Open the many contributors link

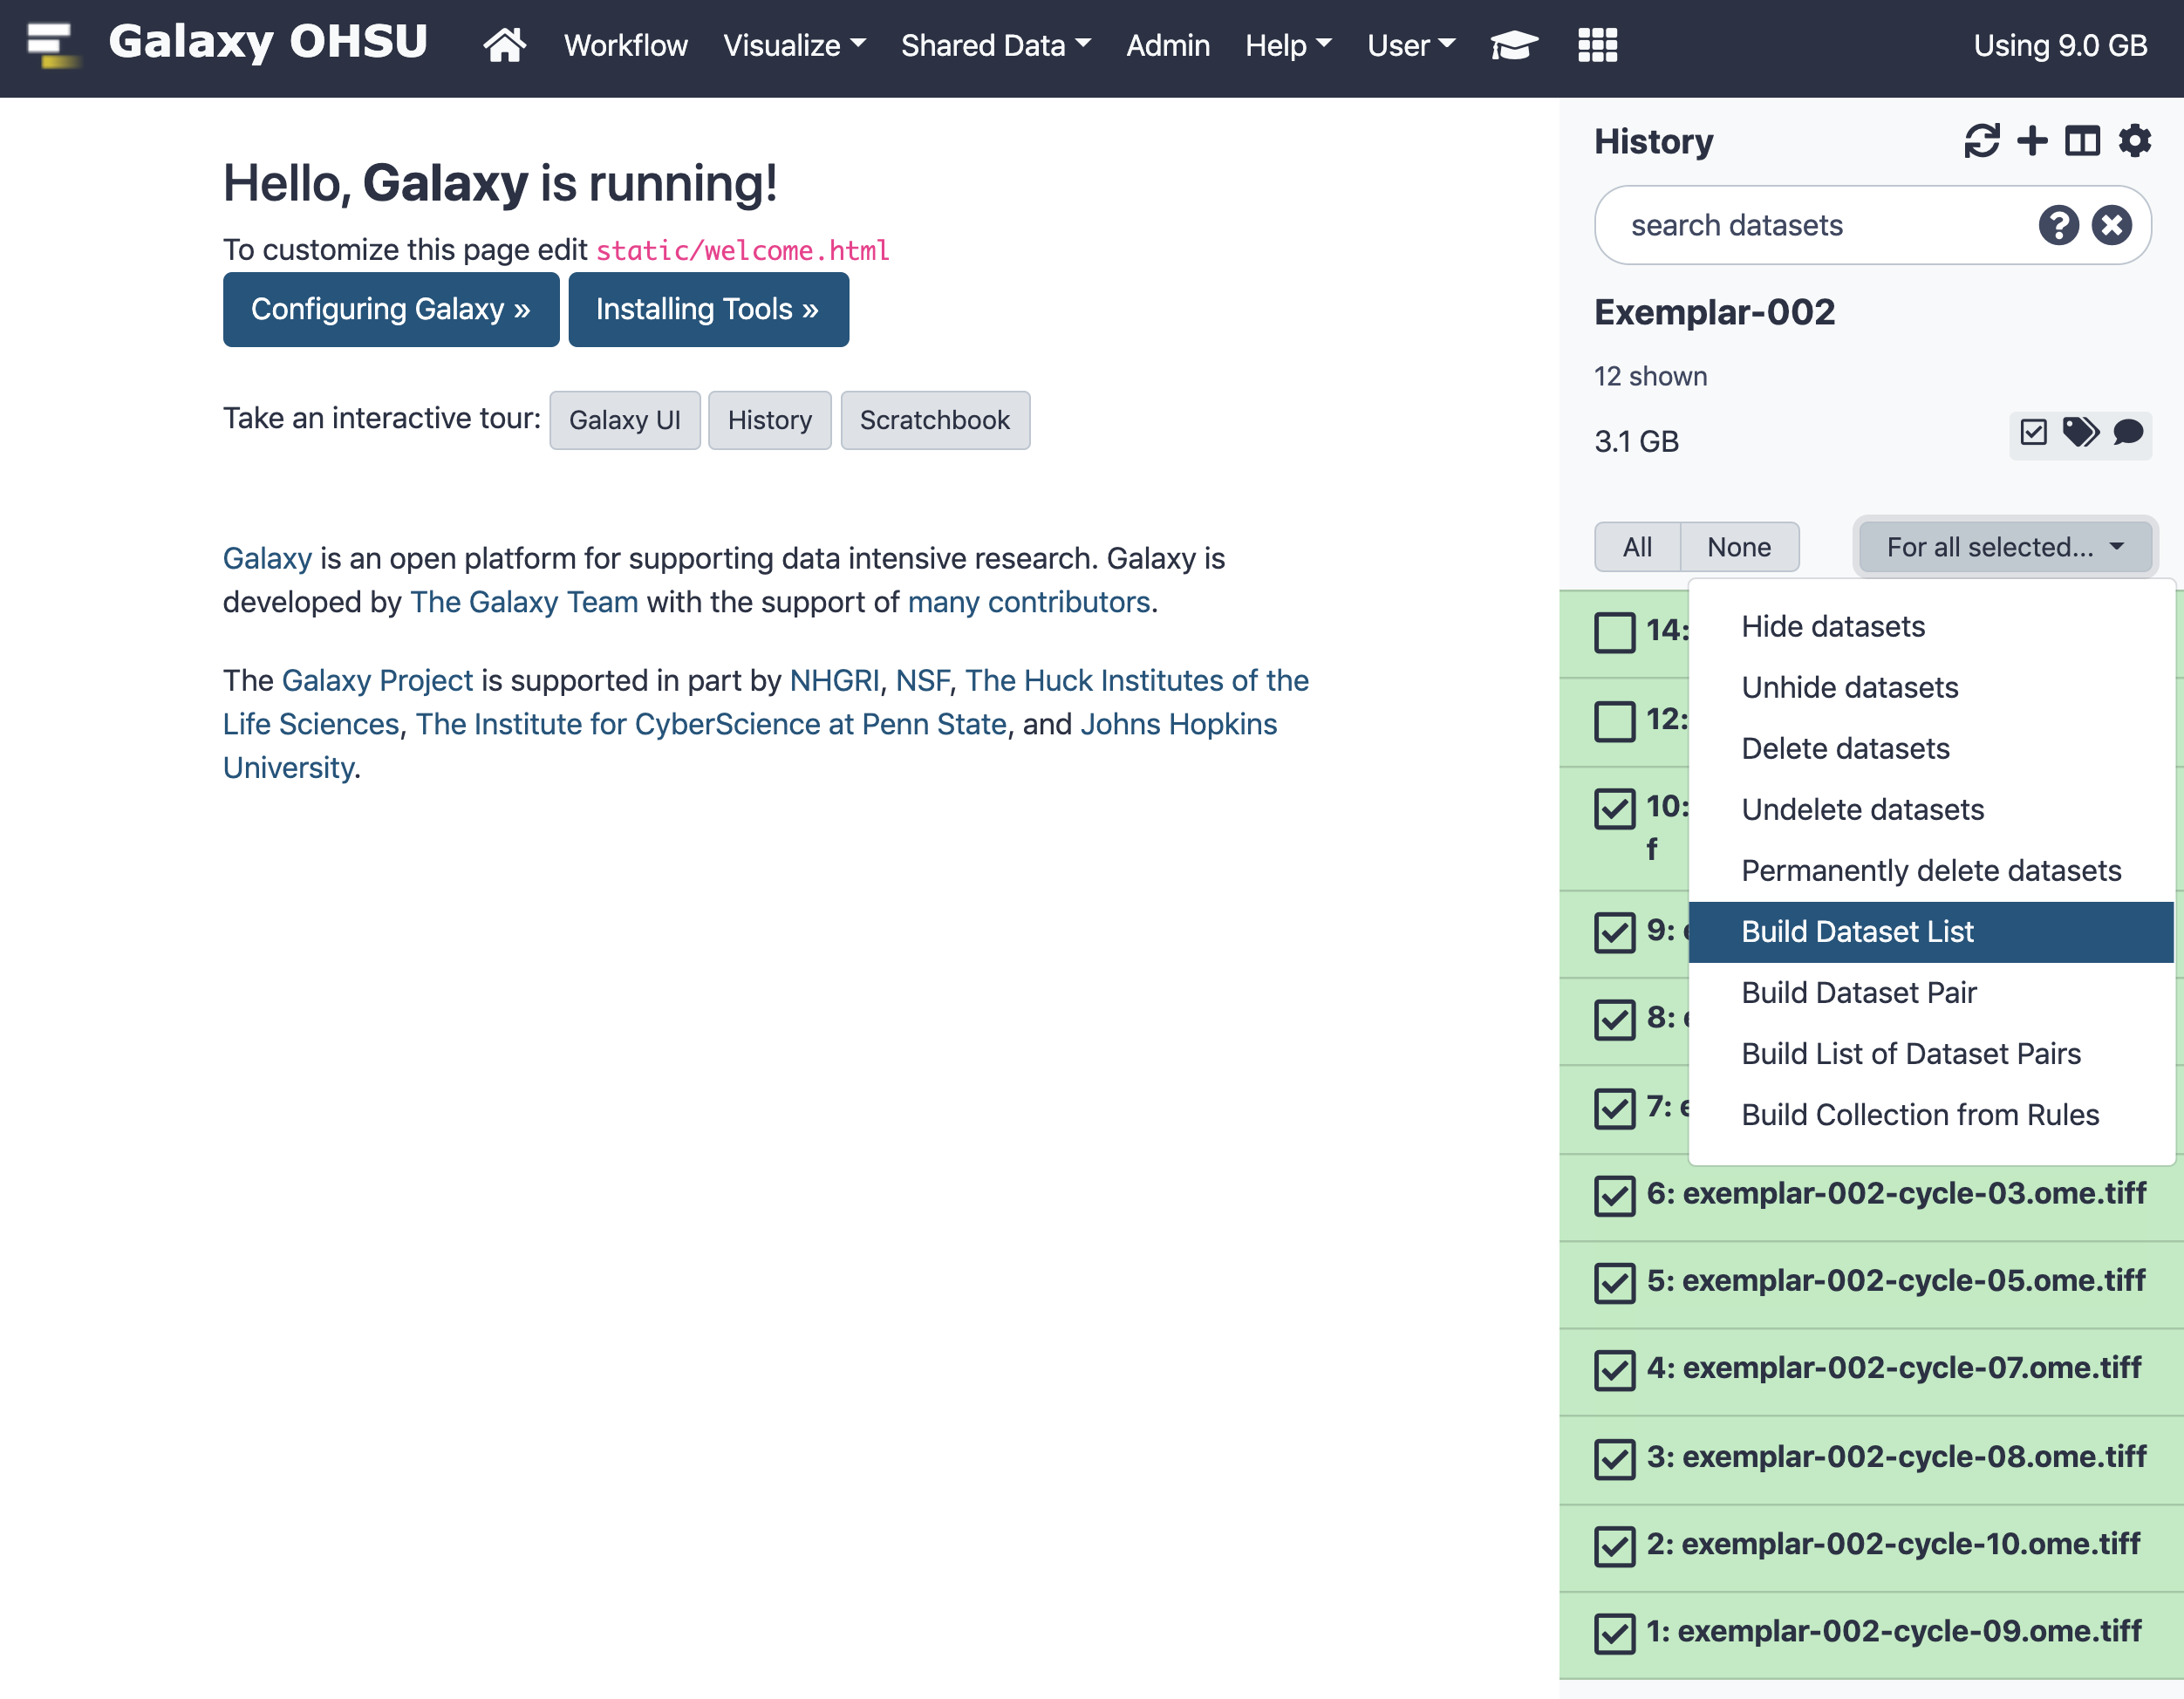pyautogui.click(x=1028, y=602)
